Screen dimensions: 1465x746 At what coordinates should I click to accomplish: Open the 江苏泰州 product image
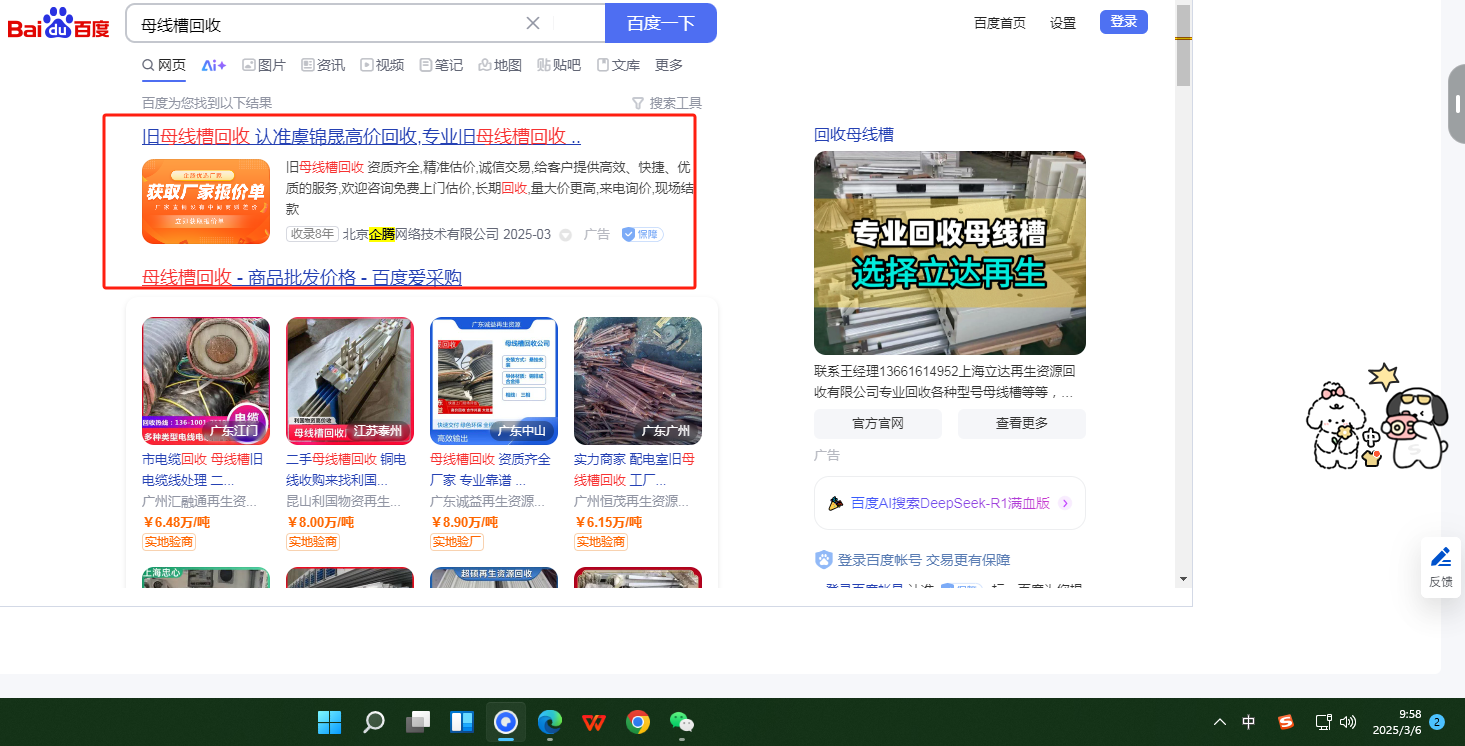point(350,381)
